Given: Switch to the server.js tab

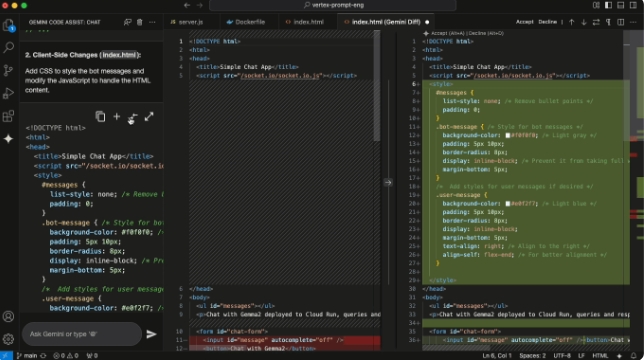Looking at the screenshot, I should coord(187,22).
